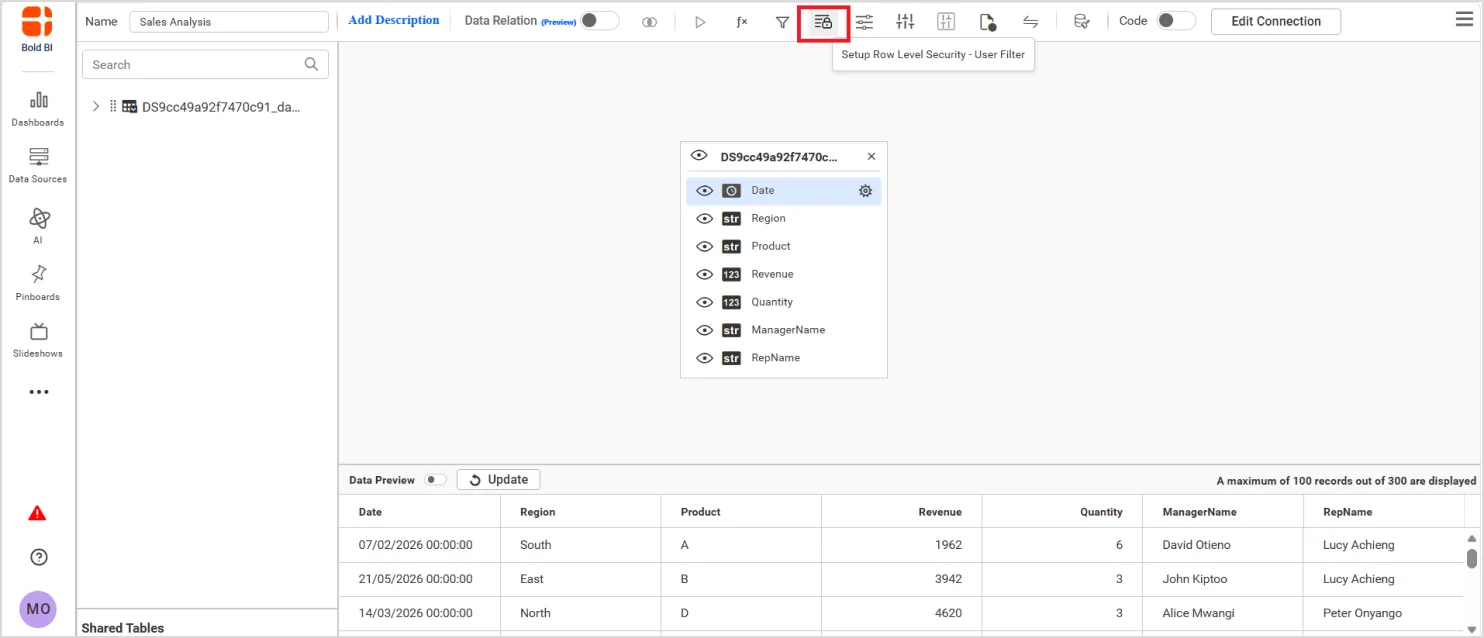
Task: Click the Date column header
Action: coord(420,512)
